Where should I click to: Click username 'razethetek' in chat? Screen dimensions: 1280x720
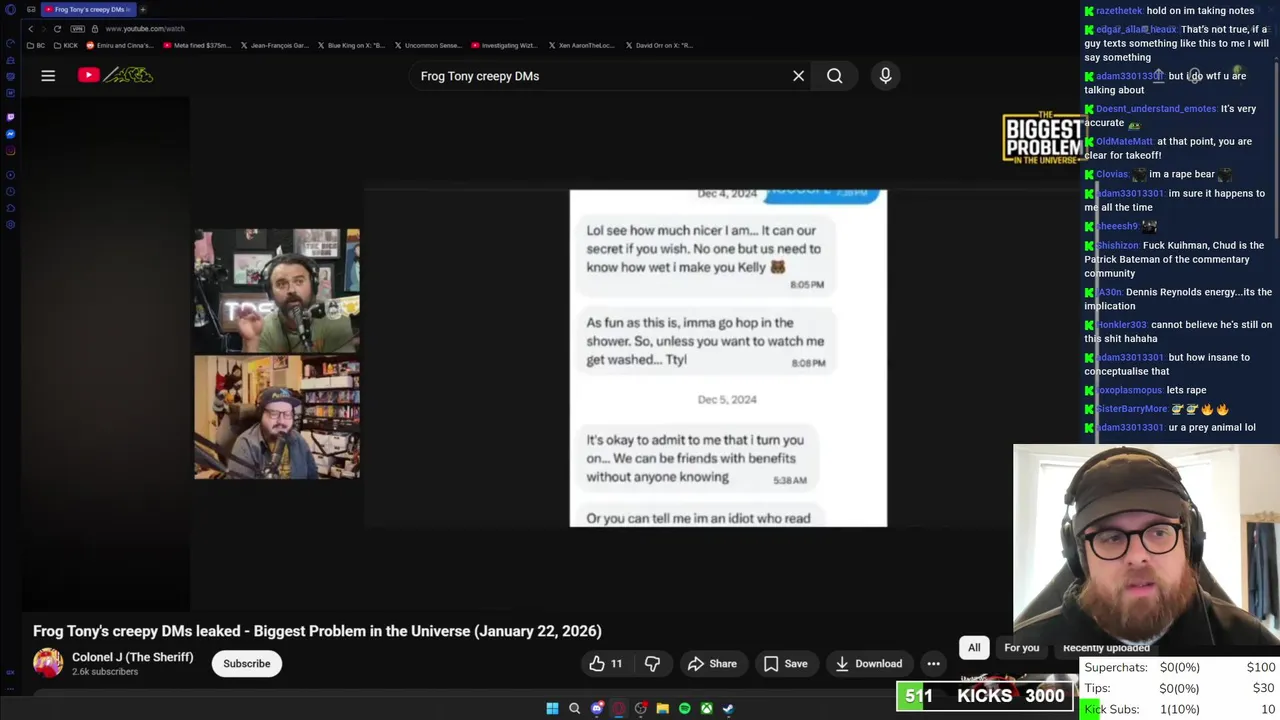[1119, 10]
